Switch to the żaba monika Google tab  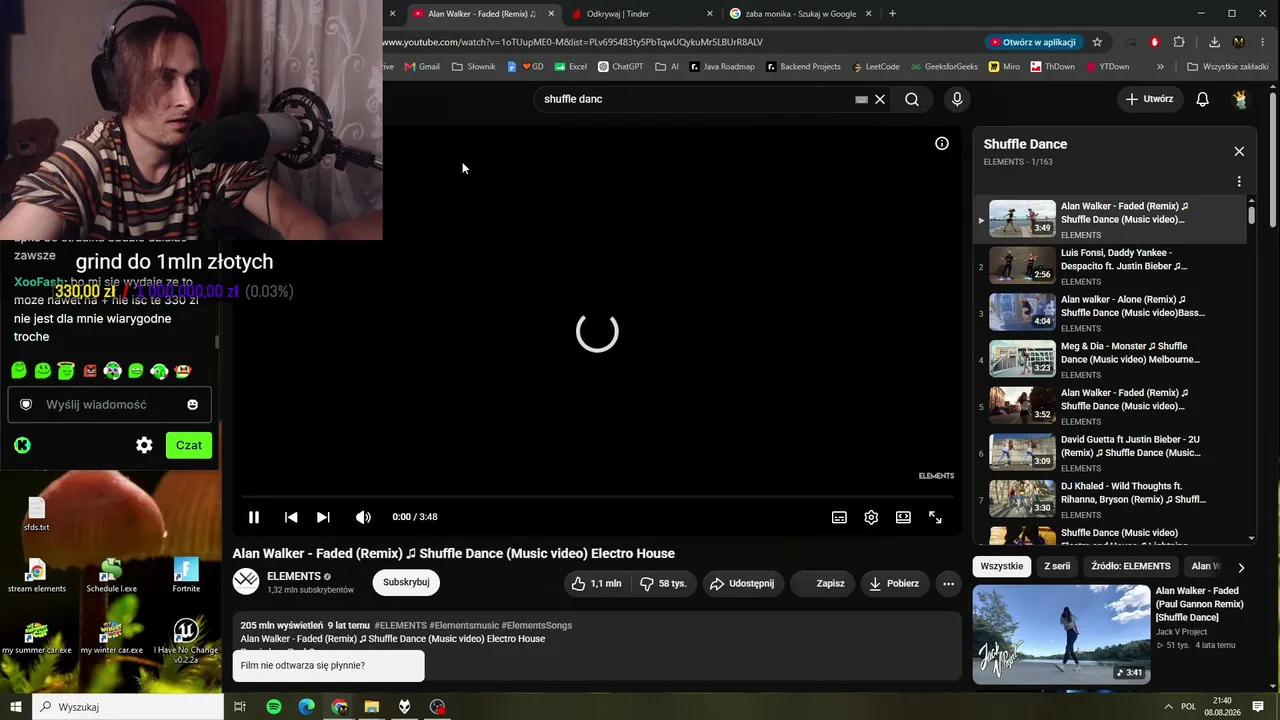pyautogui.click(x=800, y=14)
